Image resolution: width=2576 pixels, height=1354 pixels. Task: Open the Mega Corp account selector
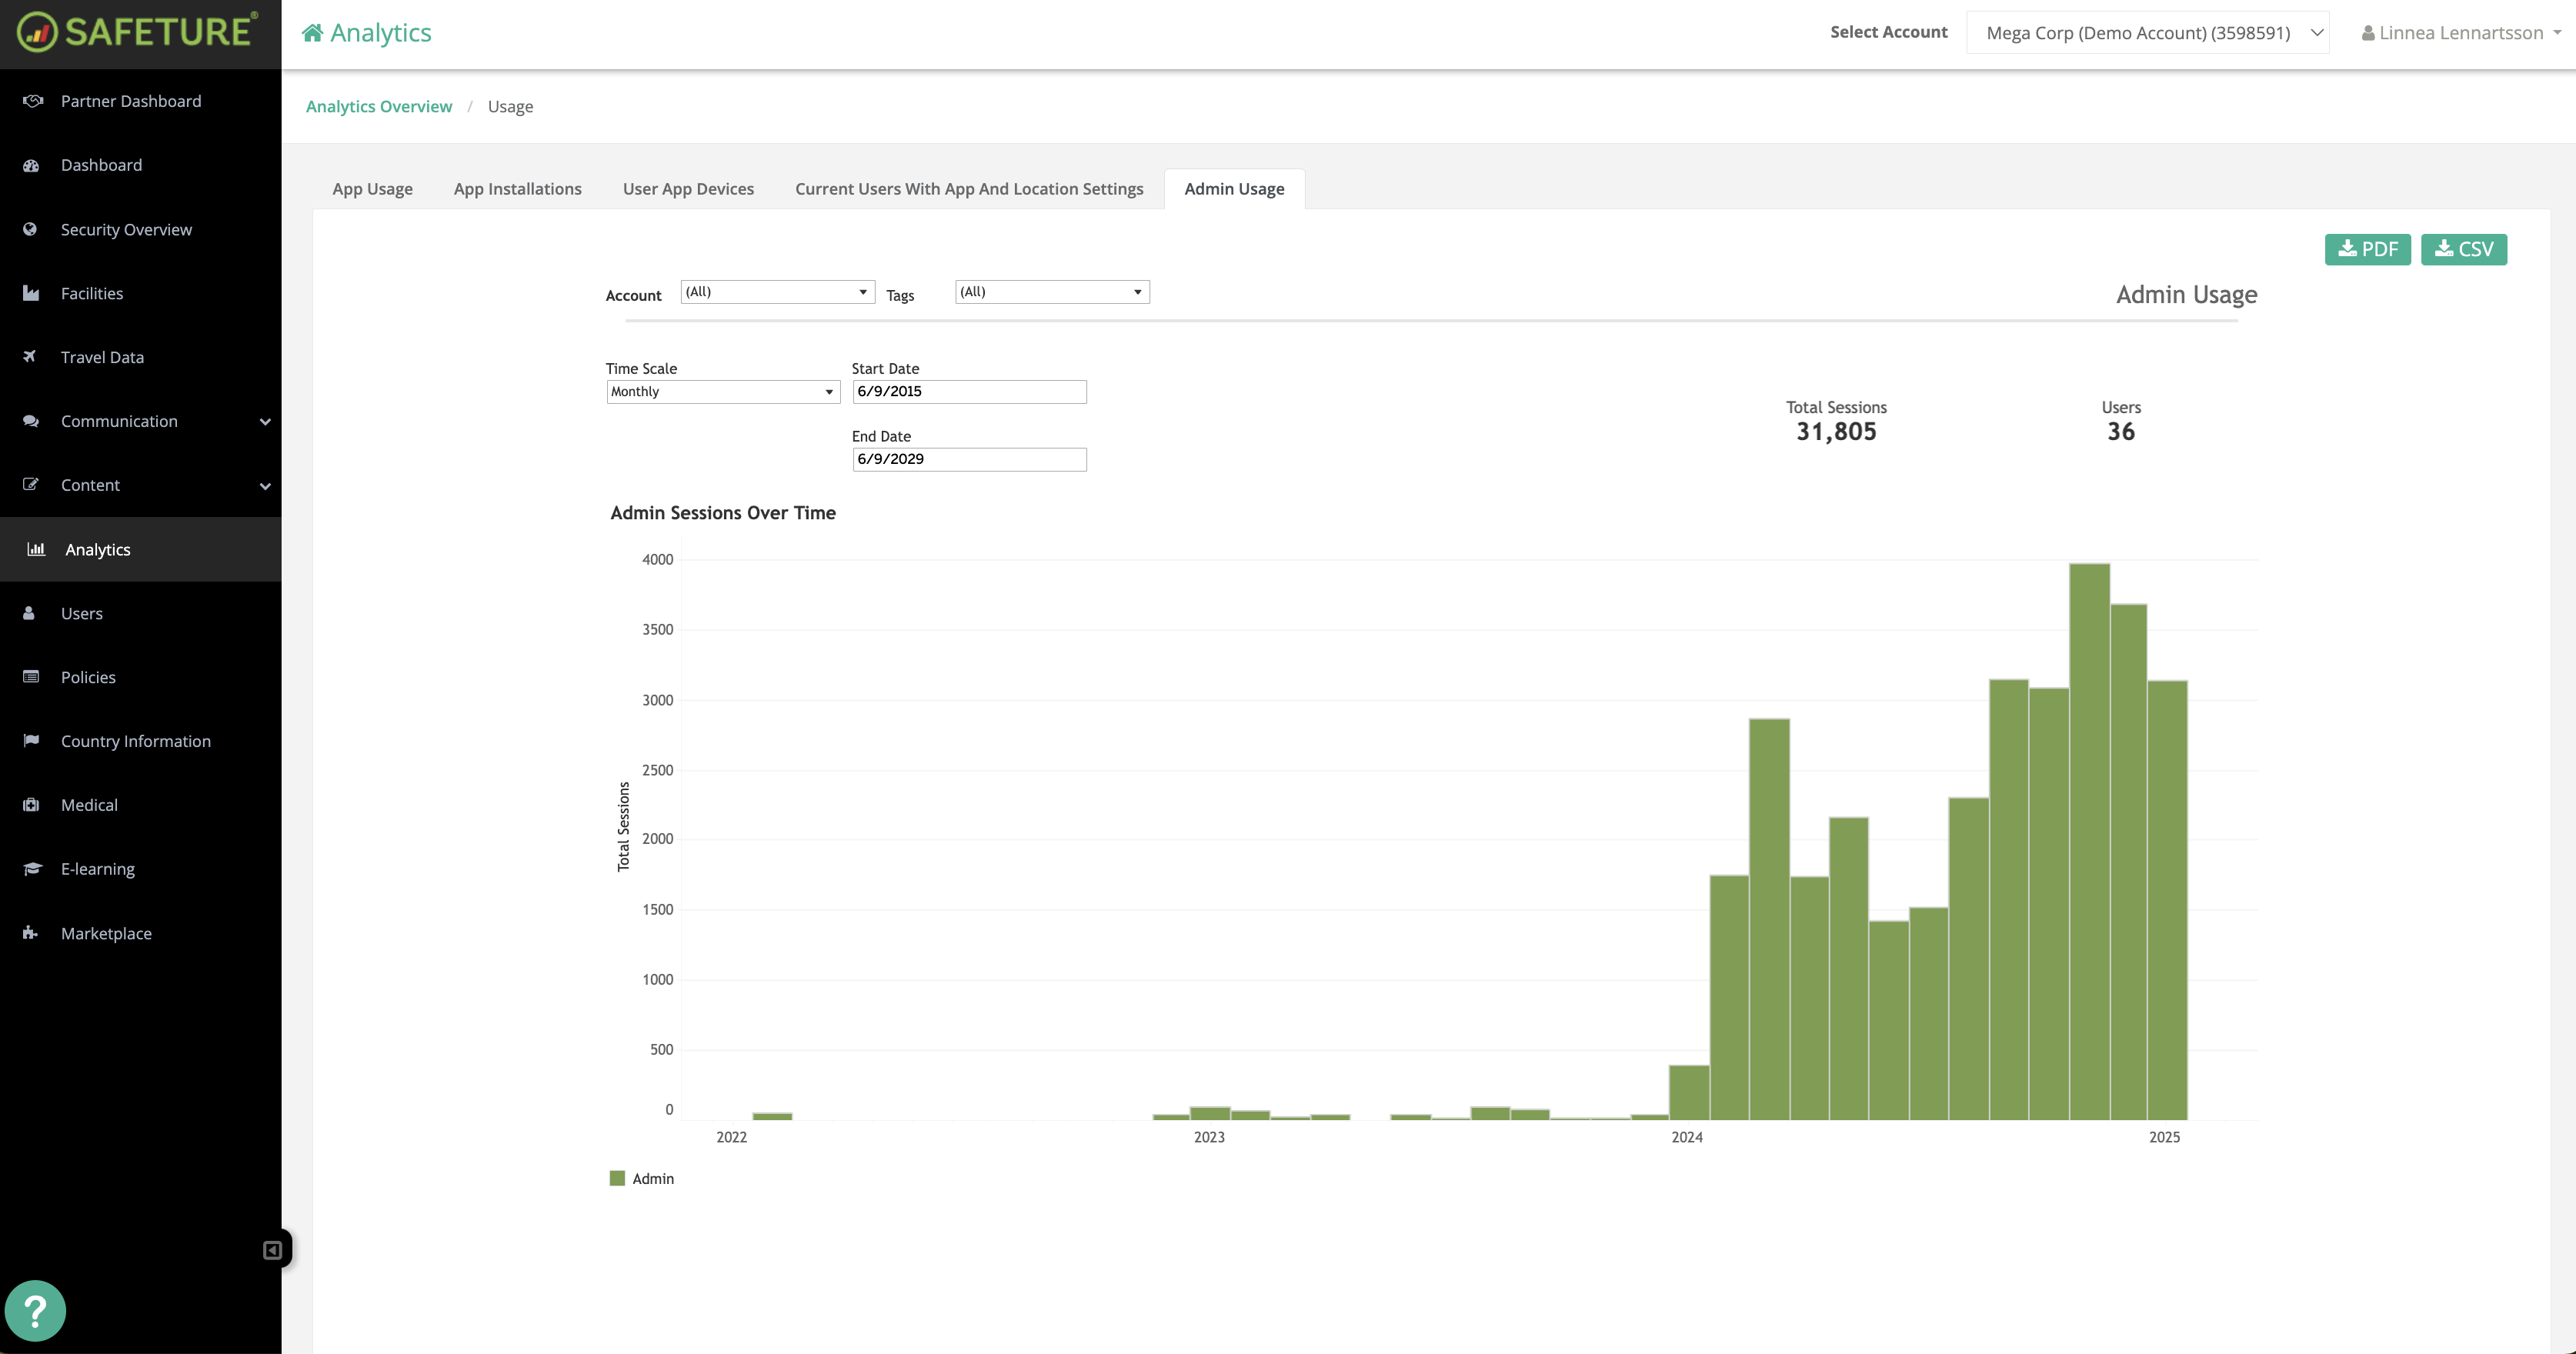click(2147, 32)
